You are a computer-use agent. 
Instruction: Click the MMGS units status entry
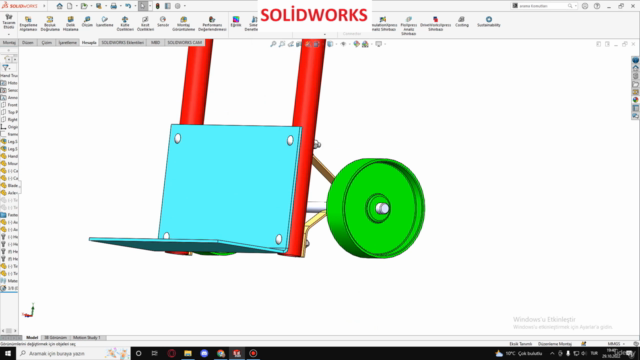613,344
